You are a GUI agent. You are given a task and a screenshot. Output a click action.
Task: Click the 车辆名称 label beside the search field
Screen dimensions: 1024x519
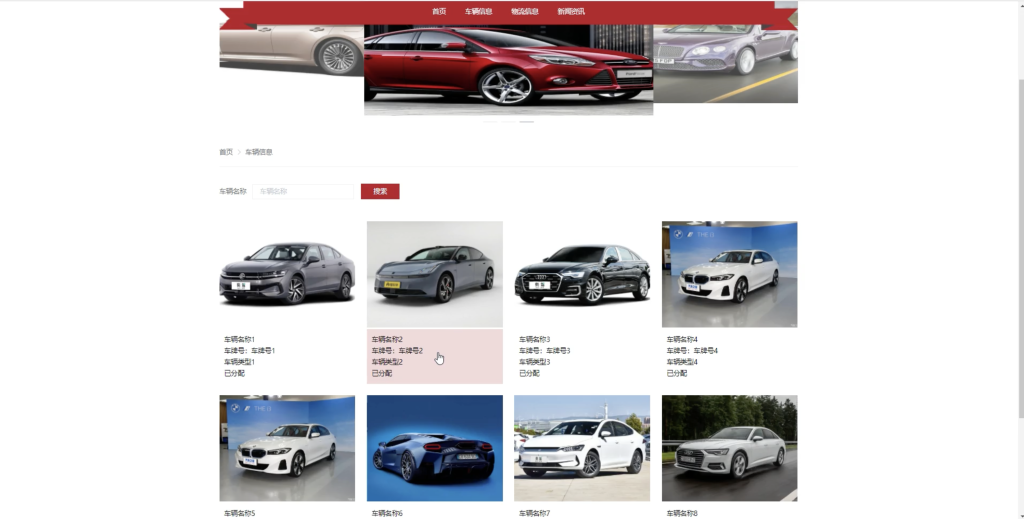(232, 191)
